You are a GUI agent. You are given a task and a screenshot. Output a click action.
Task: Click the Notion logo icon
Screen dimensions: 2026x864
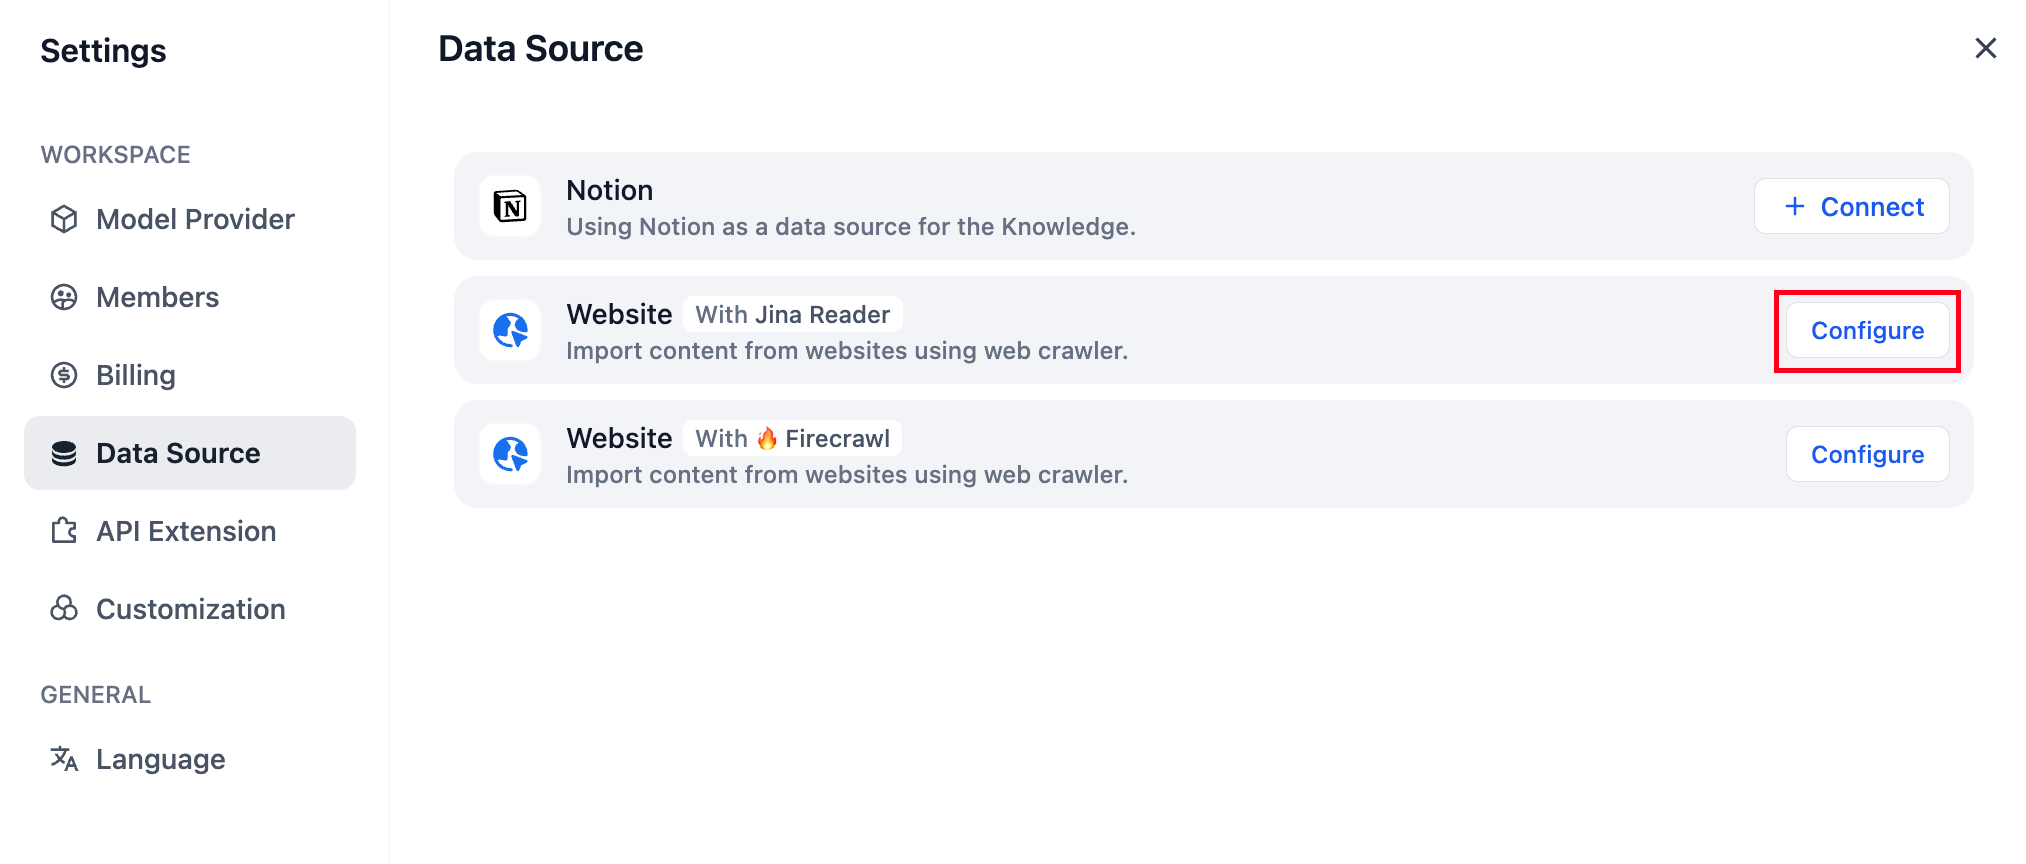(x=510, y=207)
